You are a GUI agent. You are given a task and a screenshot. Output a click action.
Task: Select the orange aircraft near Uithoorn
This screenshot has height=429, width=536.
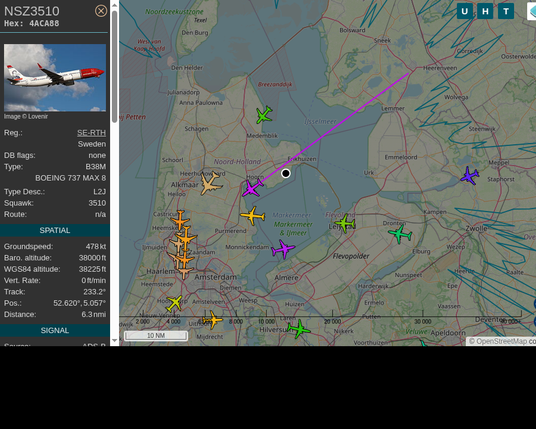(212, 320)
